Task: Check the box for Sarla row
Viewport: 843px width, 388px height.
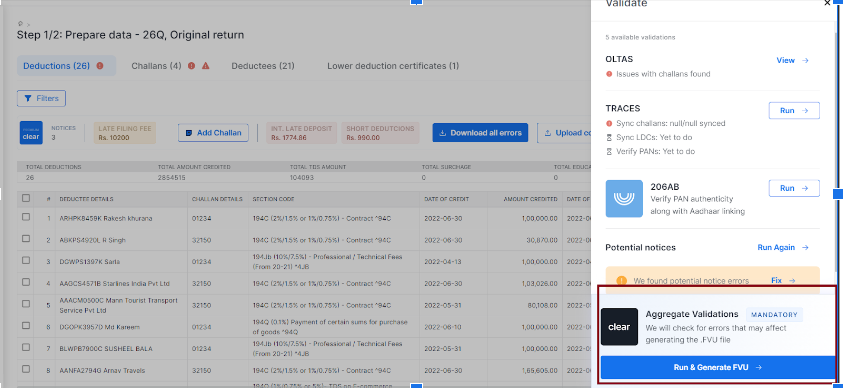Action: 26,260
